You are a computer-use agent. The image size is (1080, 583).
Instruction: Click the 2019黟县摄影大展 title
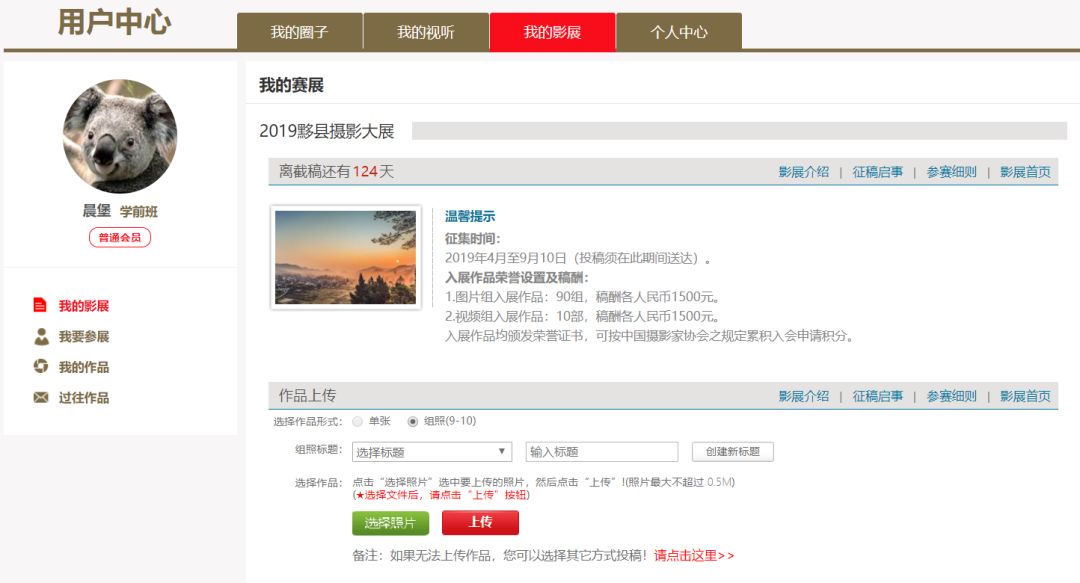pos(326,131)
